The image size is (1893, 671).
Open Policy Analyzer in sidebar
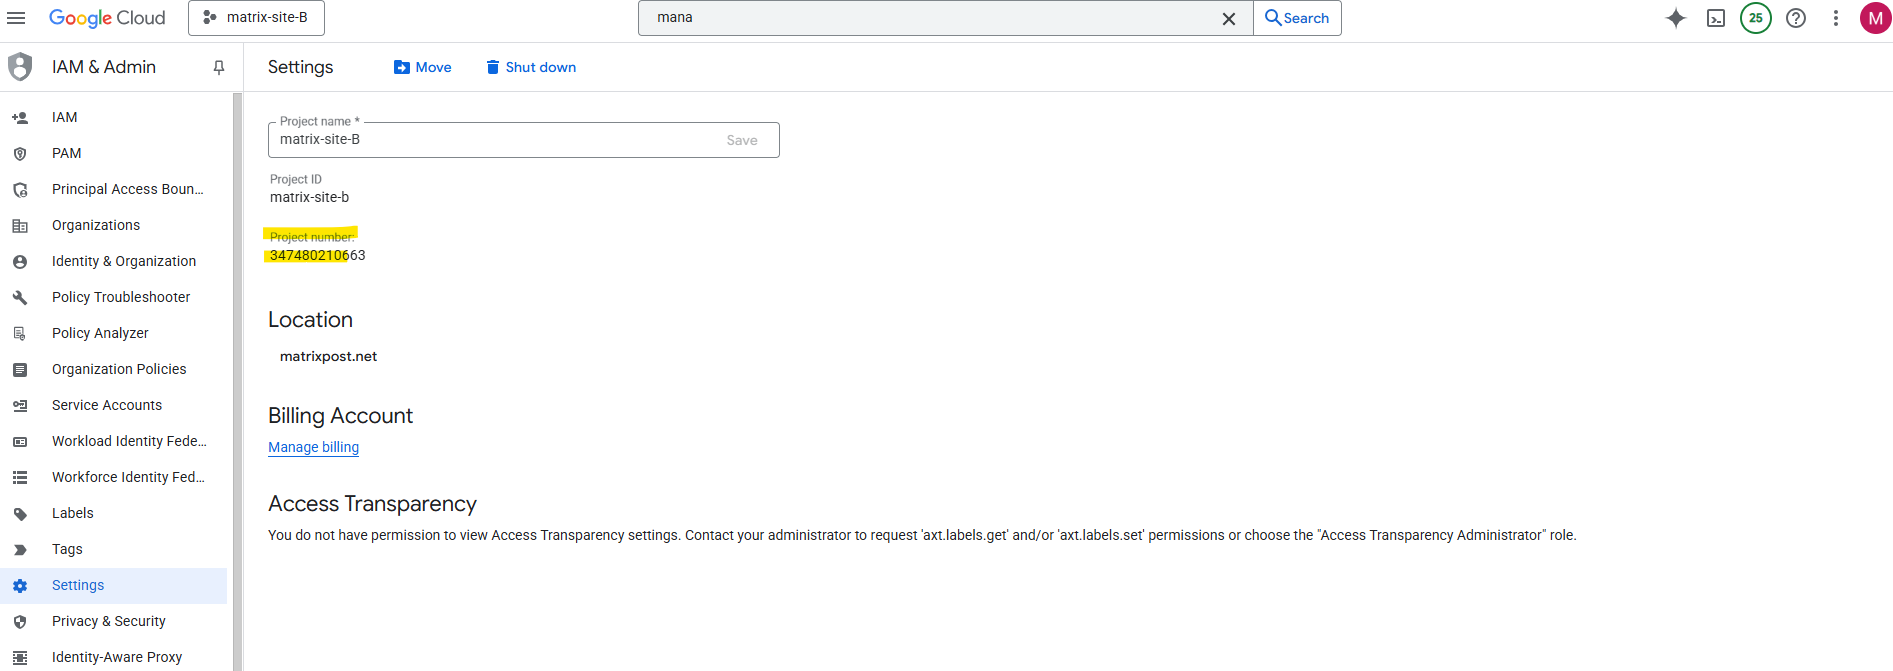point(114,333)
